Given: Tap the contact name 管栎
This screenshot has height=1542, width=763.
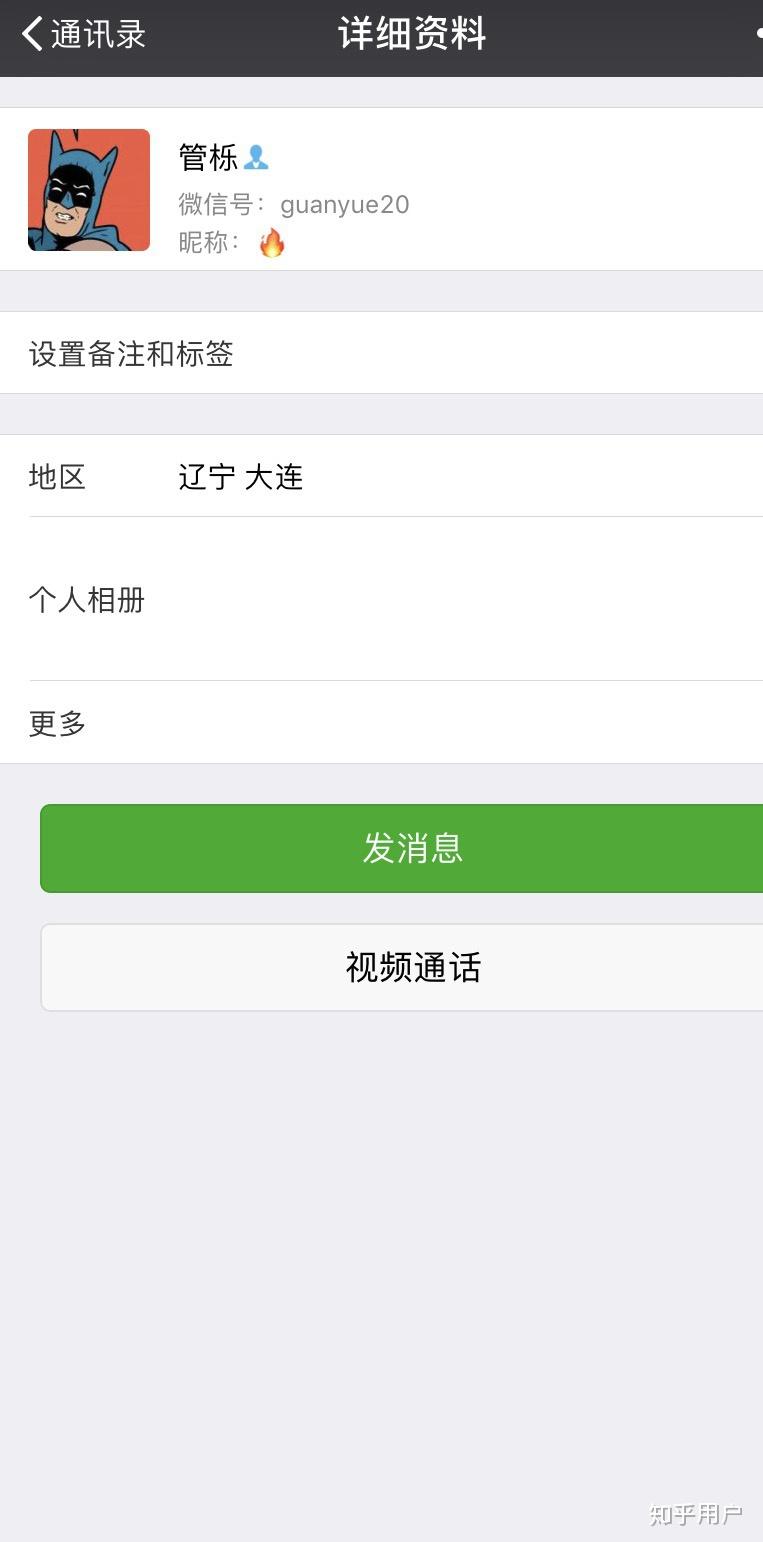Looking at the screenshot, I should (208, 157).
